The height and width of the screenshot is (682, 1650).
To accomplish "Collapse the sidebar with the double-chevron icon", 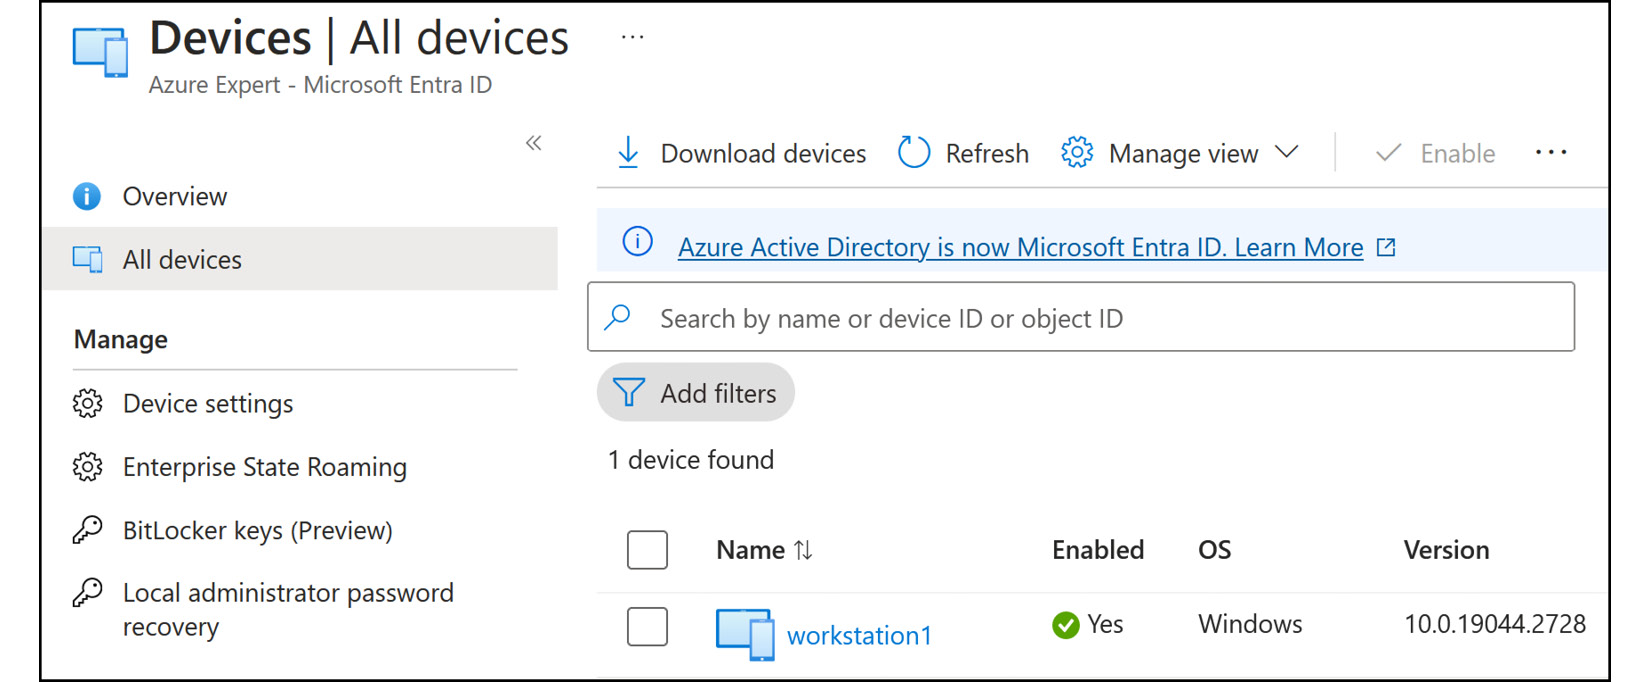I will tap(534, 143).
